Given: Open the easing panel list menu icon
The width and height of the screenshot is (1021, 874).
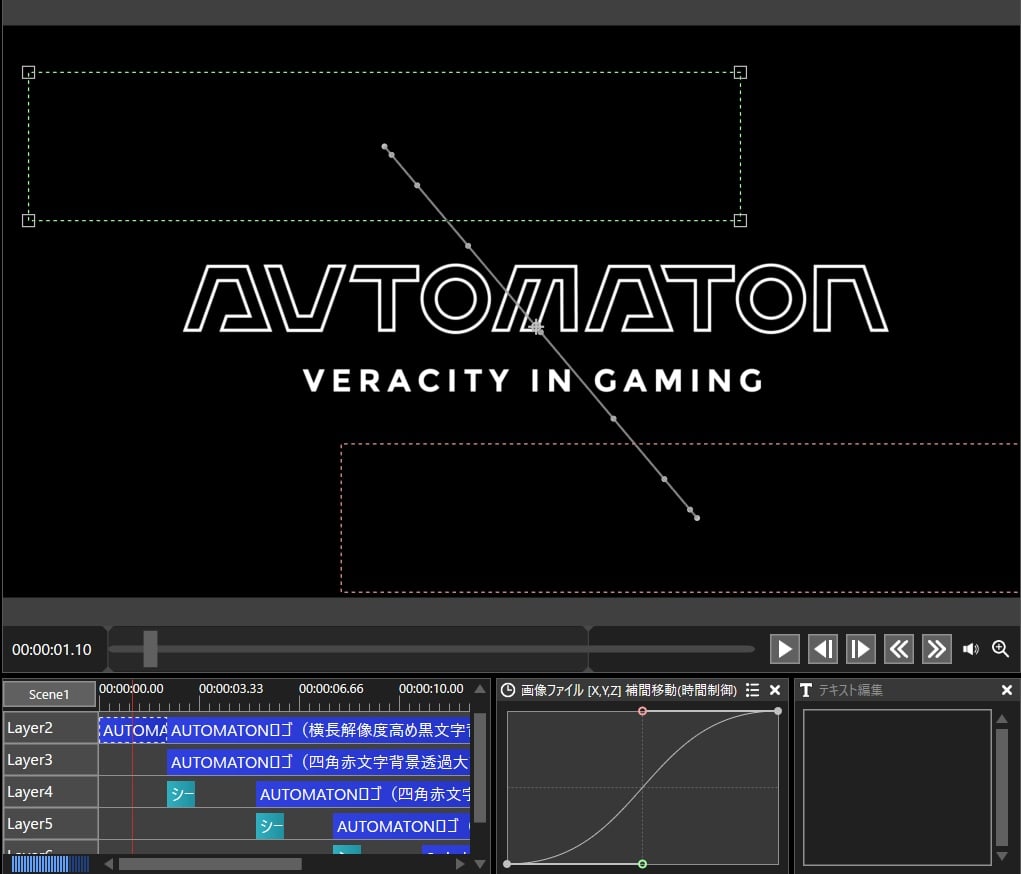Looking at the screenshot, I should (753, 690).
